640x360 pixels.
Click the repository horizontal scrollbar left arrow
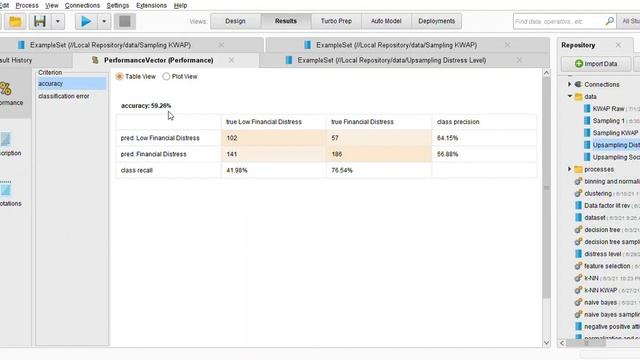pyautogui.click(x=562, y=343)
